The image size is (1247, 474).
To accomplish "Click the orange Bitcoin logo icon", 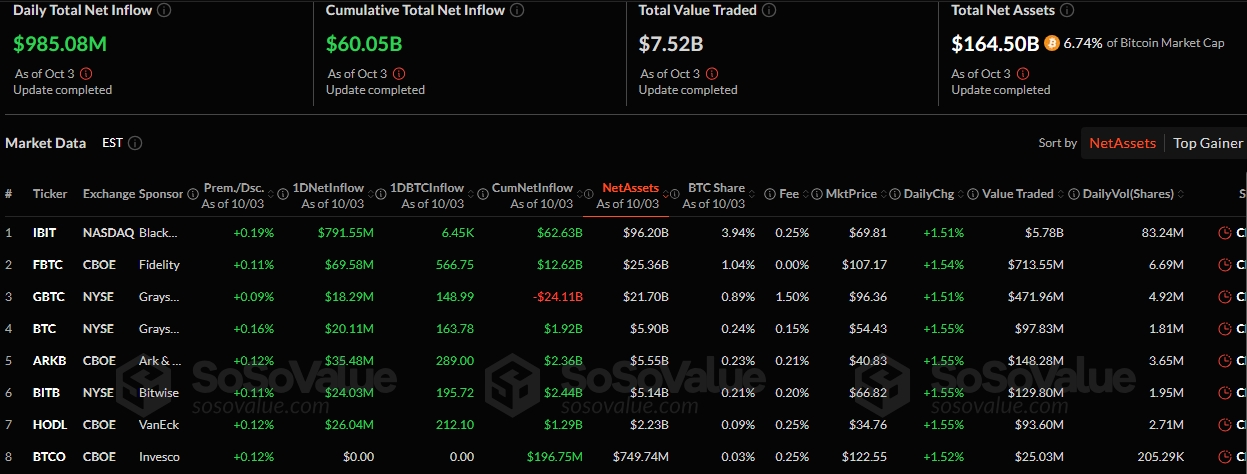I will click(1051, 43).
